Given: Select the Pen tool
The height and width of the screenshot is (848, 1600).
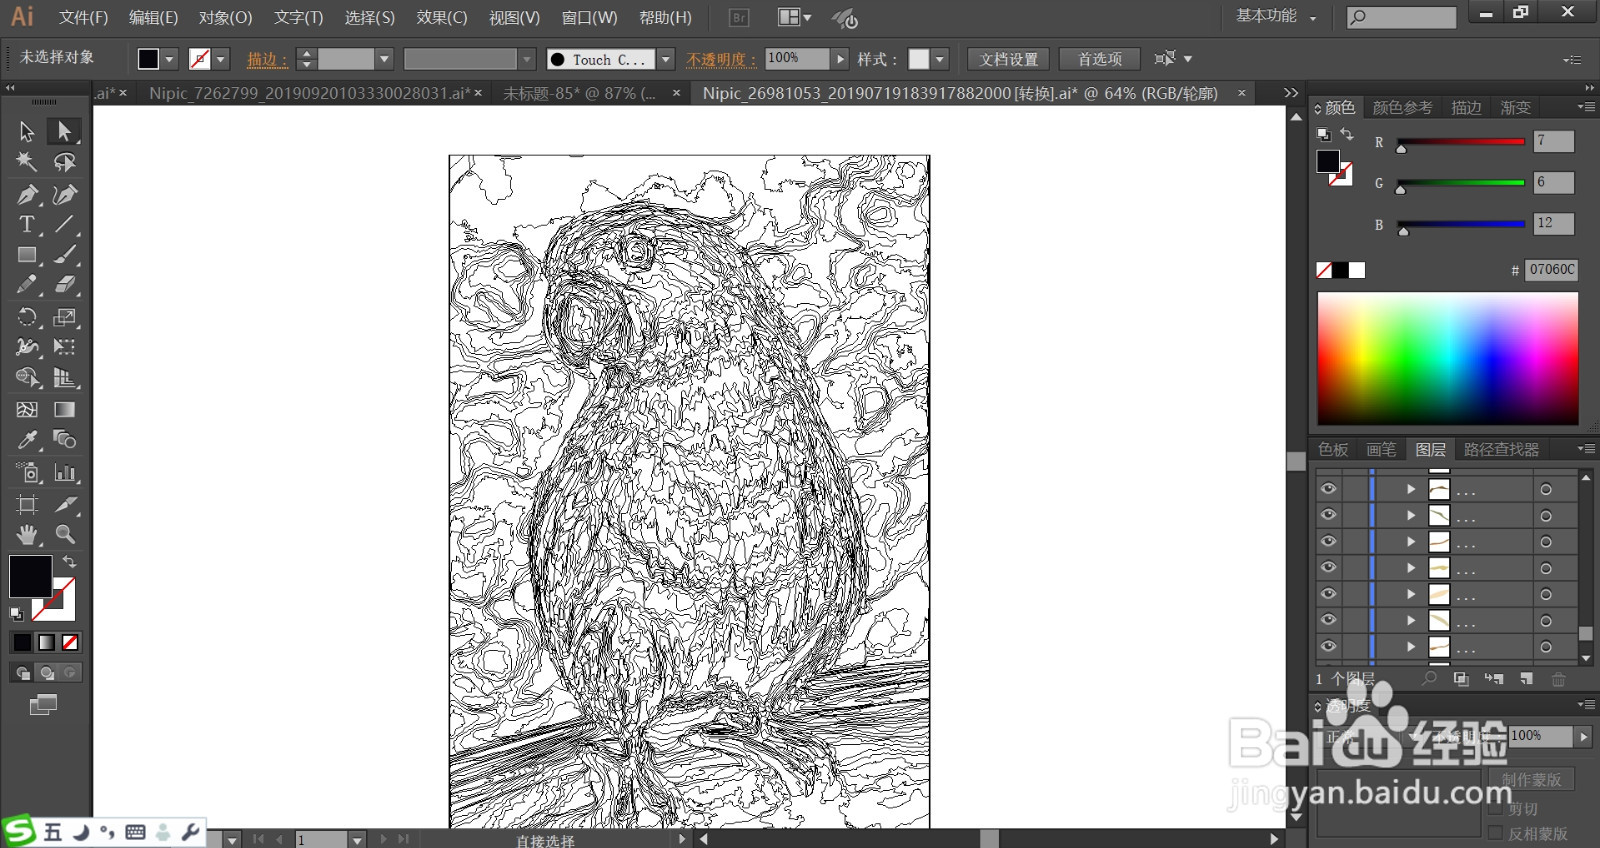Looking at the screenshot, I should pyautogui.click(x=27, y=194).
